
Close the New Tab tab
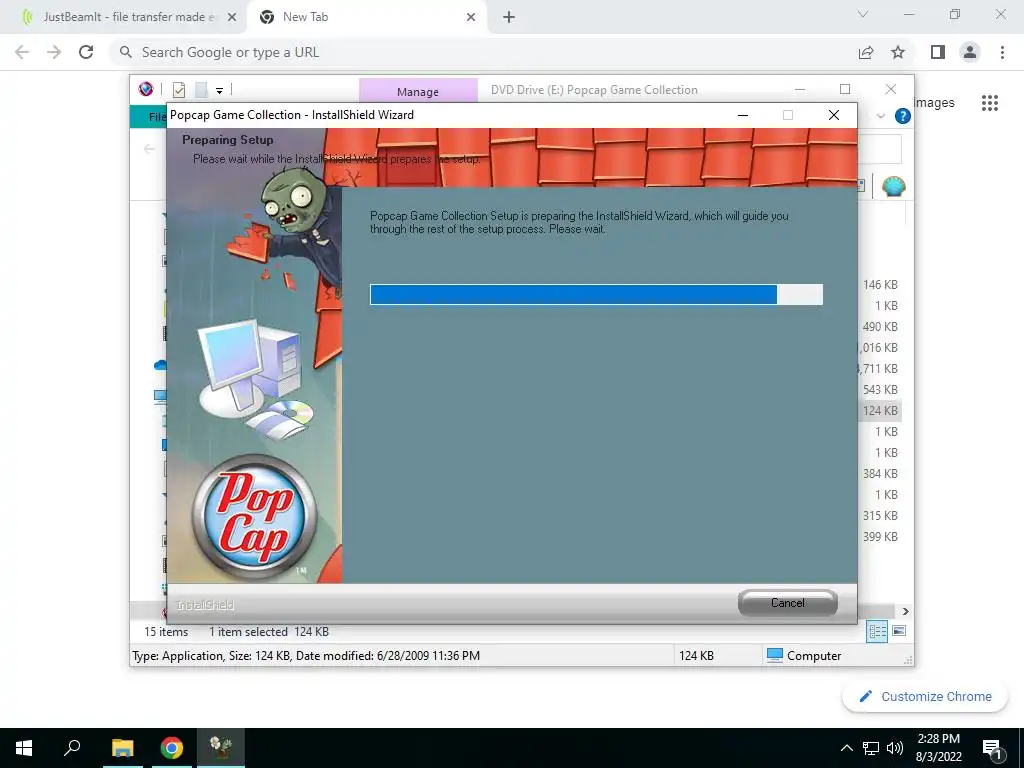(x=471, y=17)
